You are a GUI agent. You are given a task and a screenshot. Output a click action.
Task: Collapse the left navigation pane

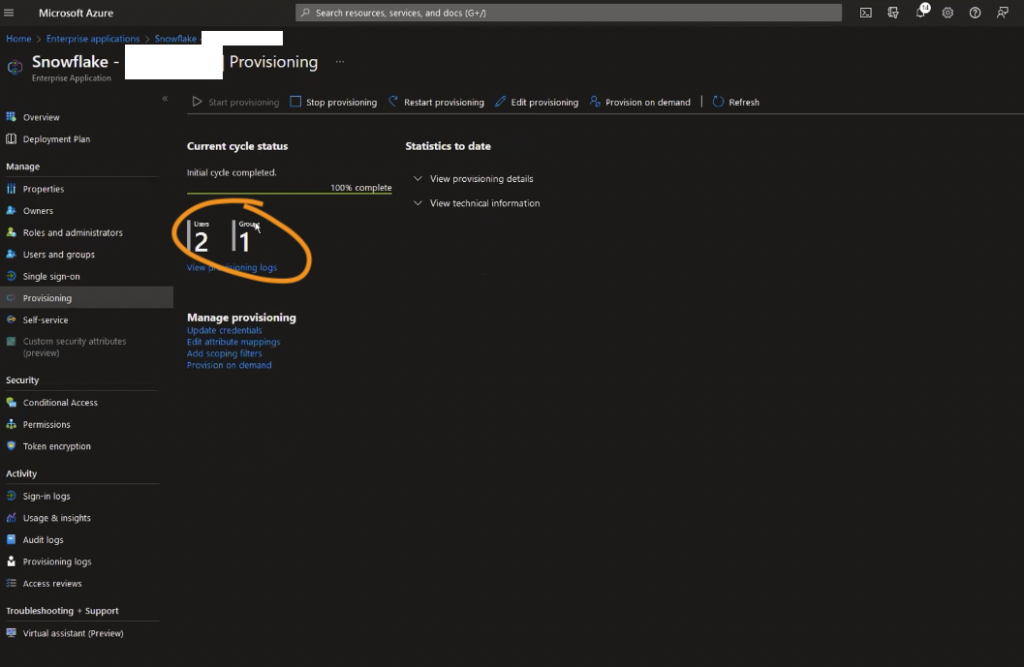[165, 98]
